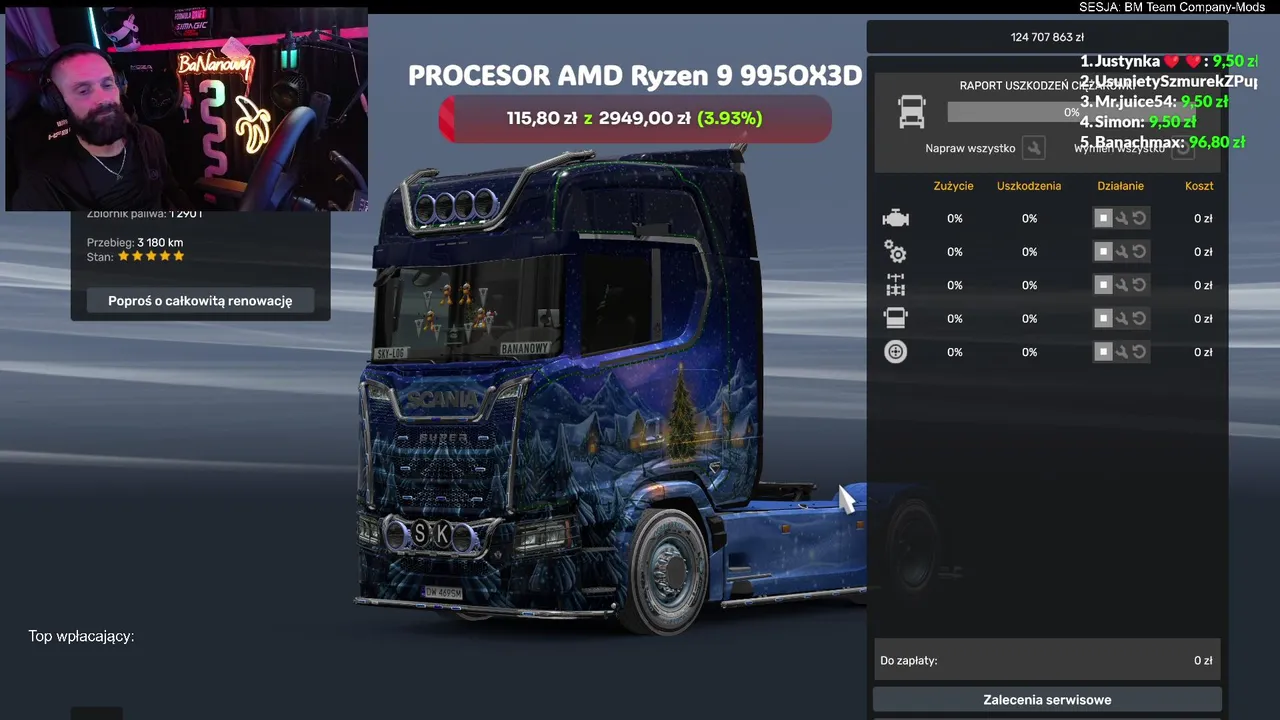Screen dimensions: 1280x720
Task: Click the Uszkodzenia column header
Action: coord(1029,186)
